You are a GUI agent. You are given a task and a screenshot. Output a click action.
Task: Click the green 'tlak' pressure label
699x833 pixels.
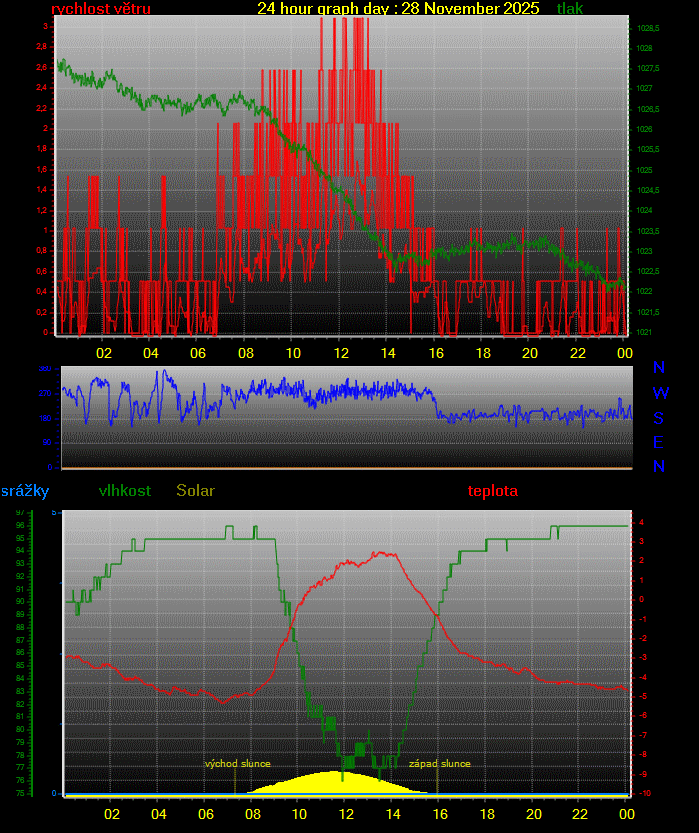tap(570, 9)
